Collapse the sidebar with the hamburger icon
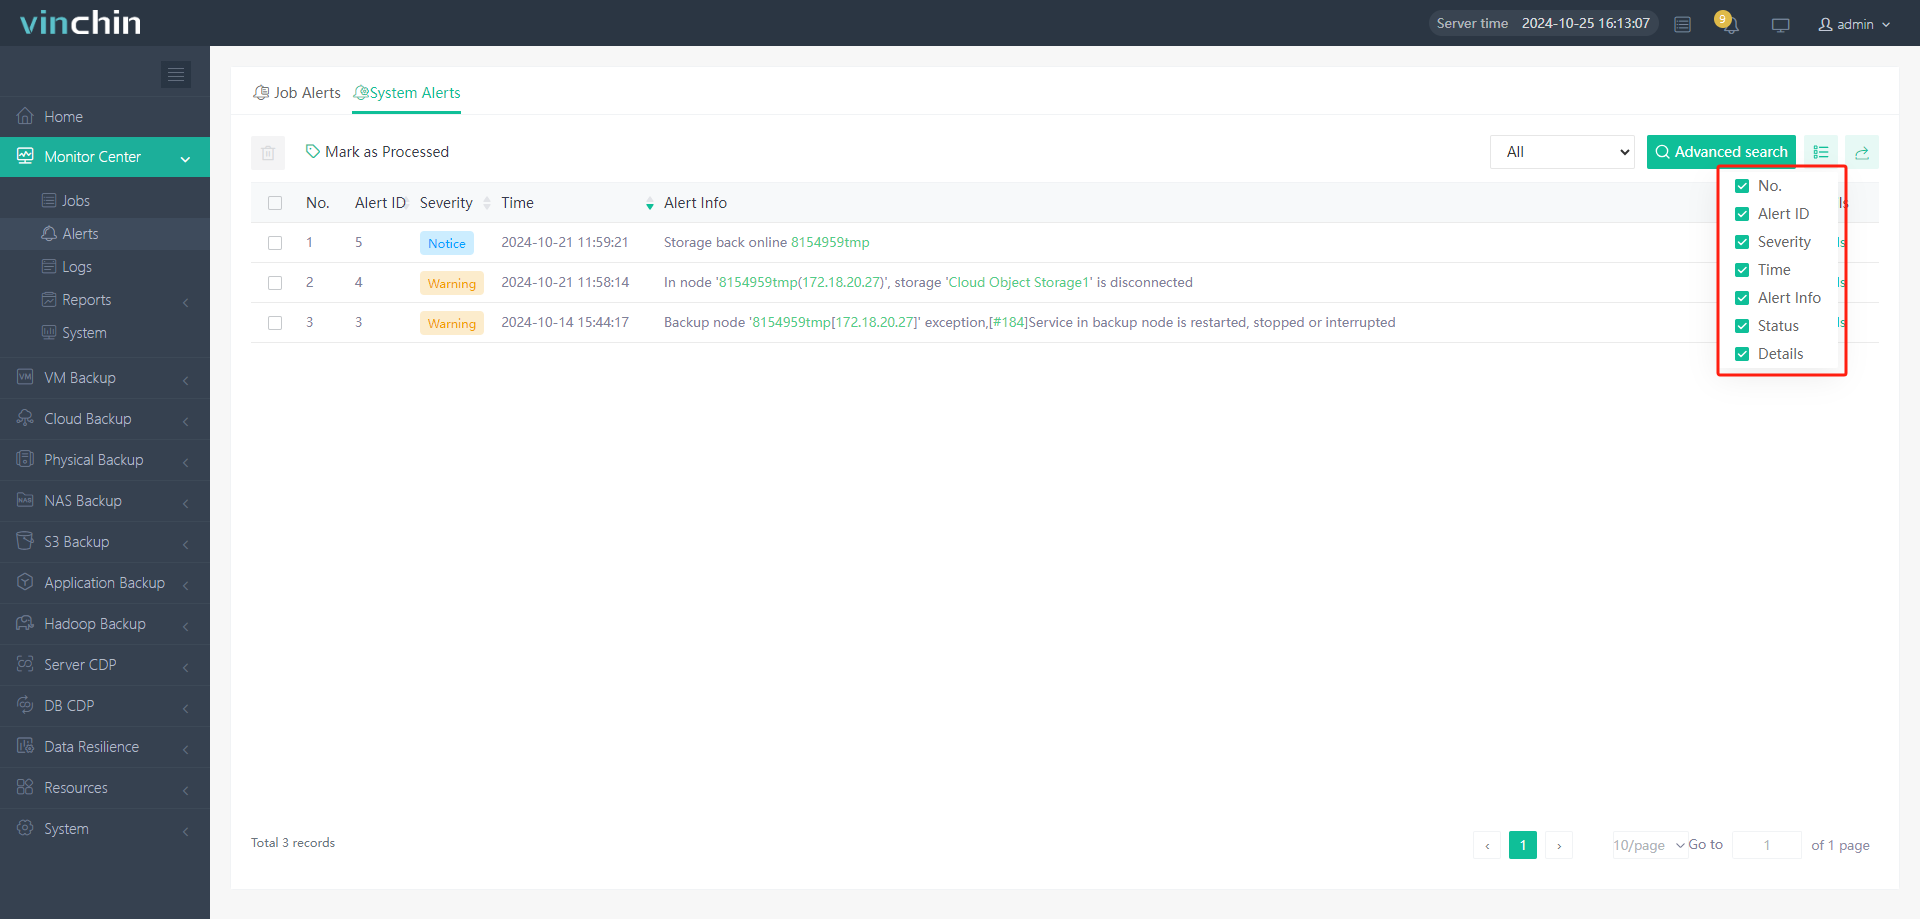Image resolution: width=1920 pixels, height=919 pixels. point(176,74)
